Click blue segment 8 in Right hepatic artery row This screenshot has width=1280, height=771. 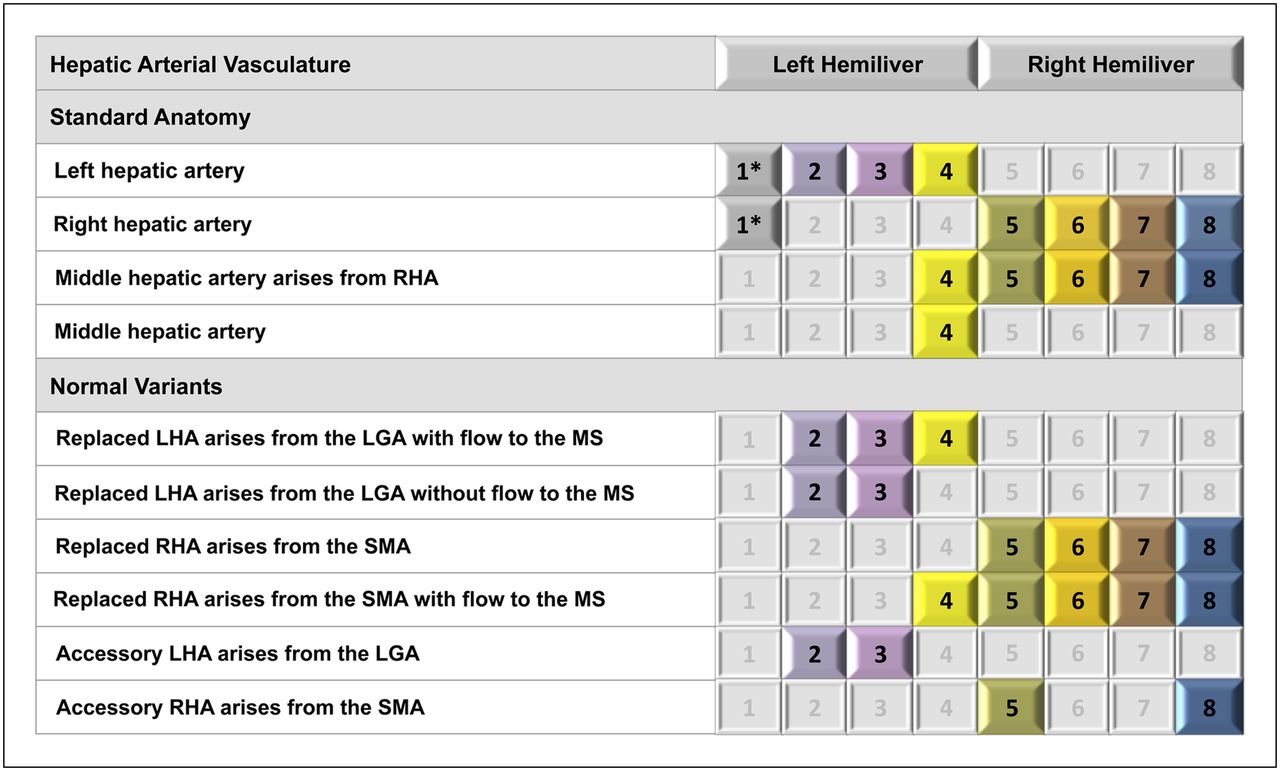(x=1209, y=225)
